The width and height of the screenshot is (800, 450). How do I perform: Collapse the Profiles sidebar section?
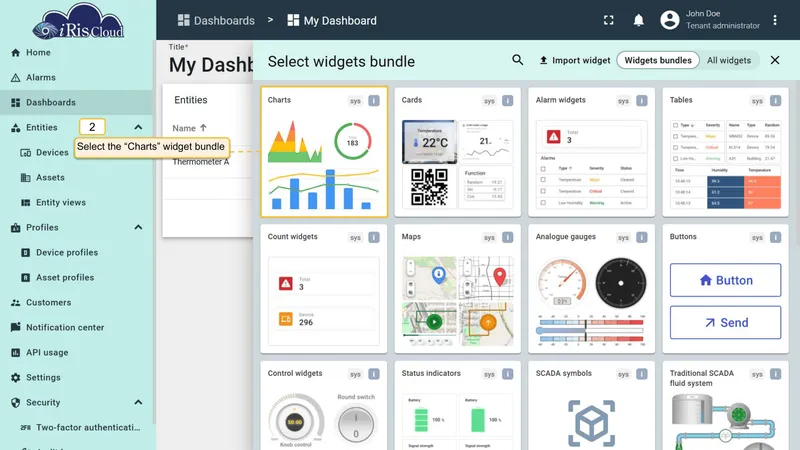coord(138,228)
